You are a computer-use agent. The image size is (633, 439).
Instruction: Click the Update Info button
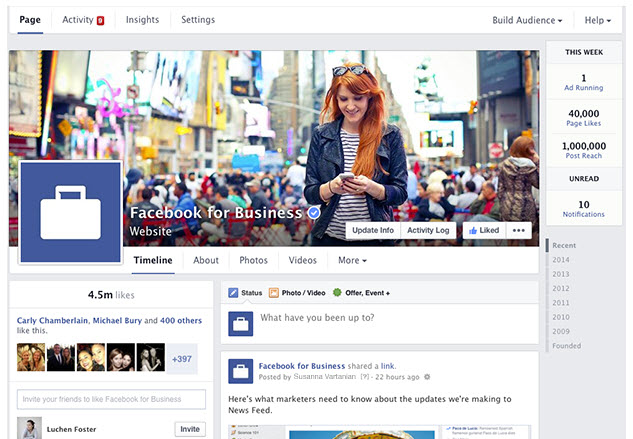click(x=373, y=230)
